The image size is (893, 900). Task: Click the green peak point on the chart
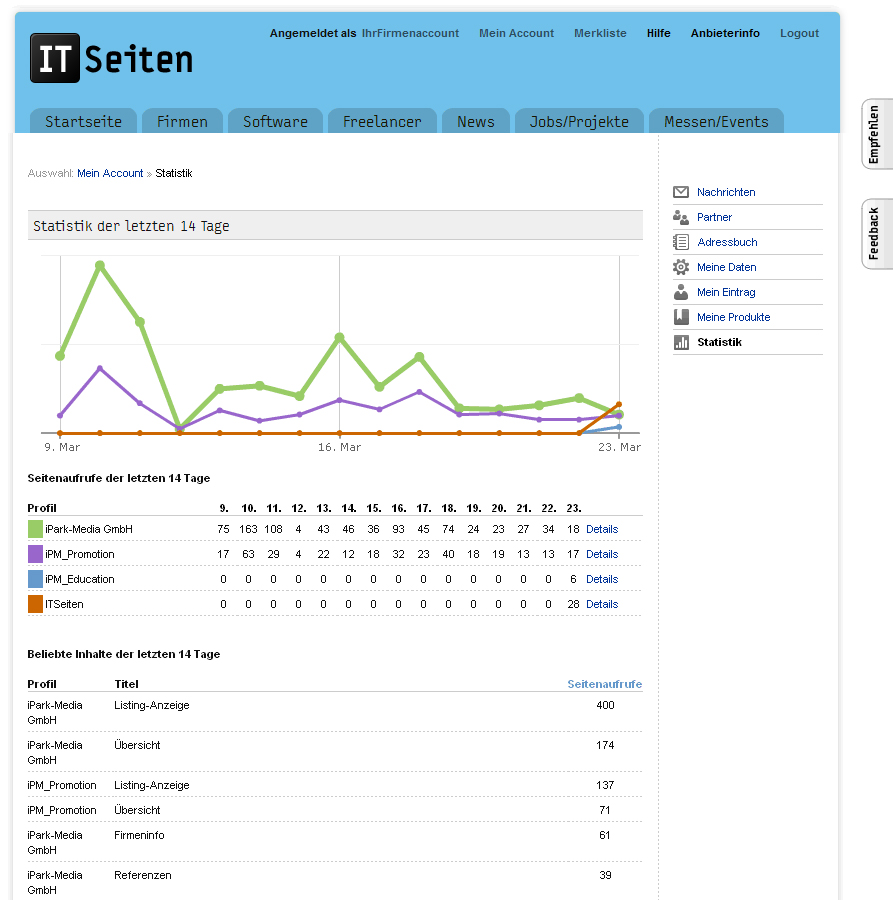pos(100,265)
